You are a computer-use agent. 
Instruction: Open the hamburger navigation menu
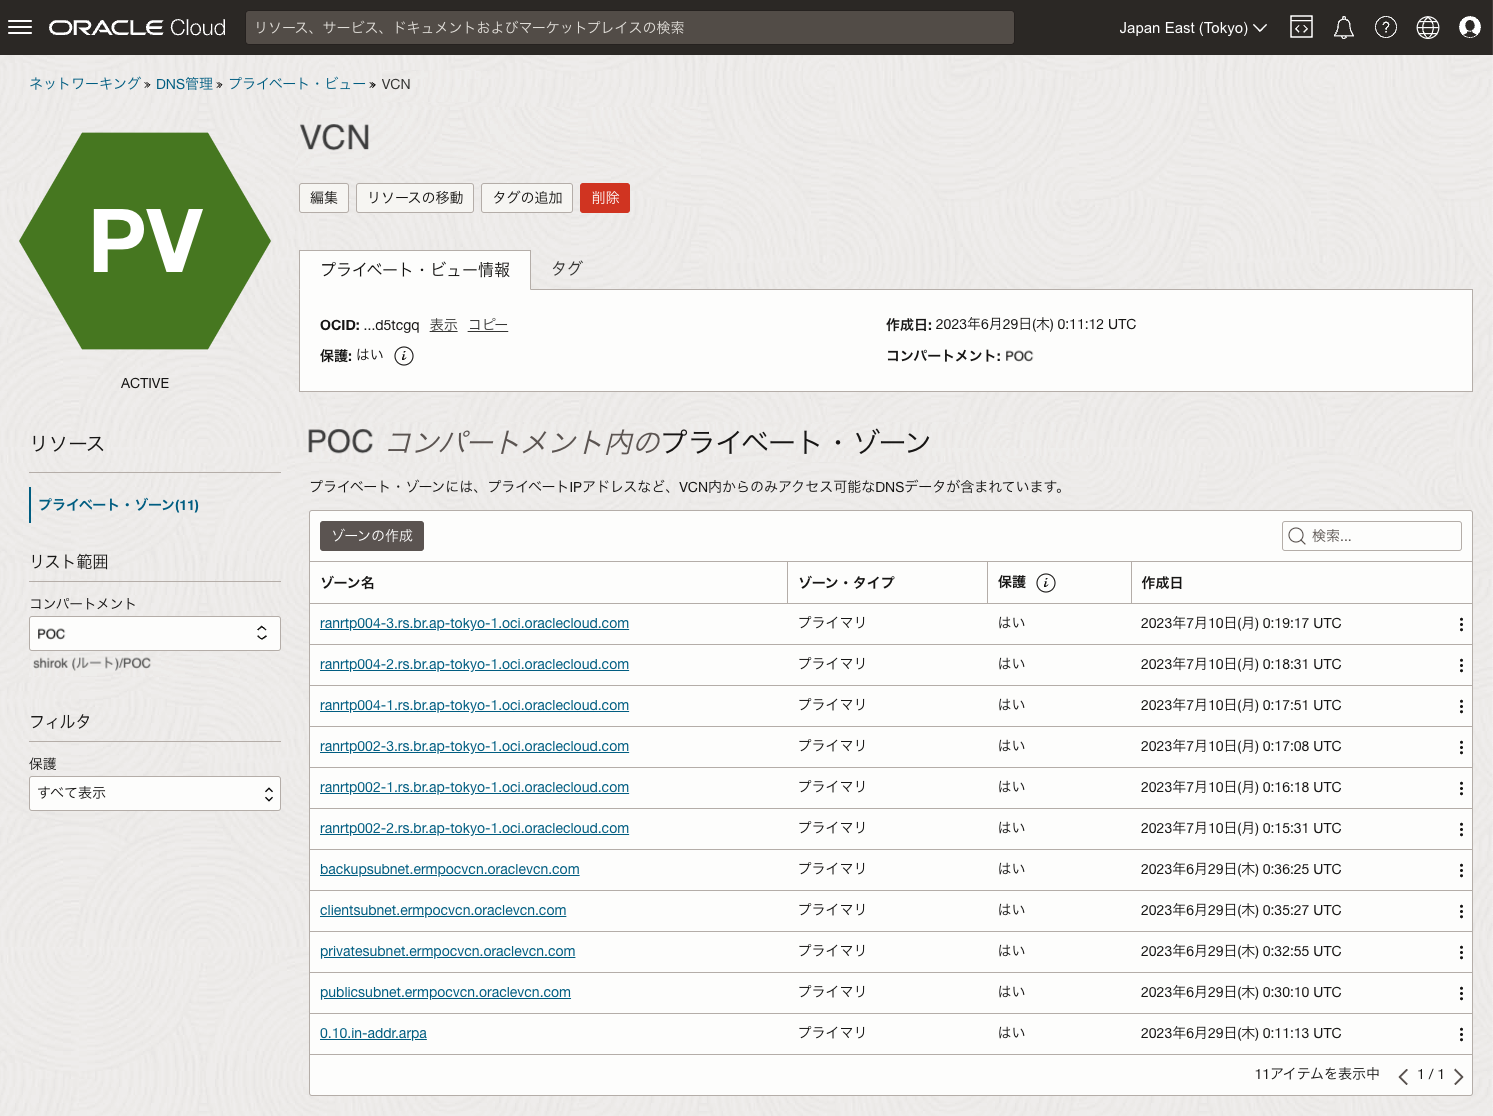[20, 27]
